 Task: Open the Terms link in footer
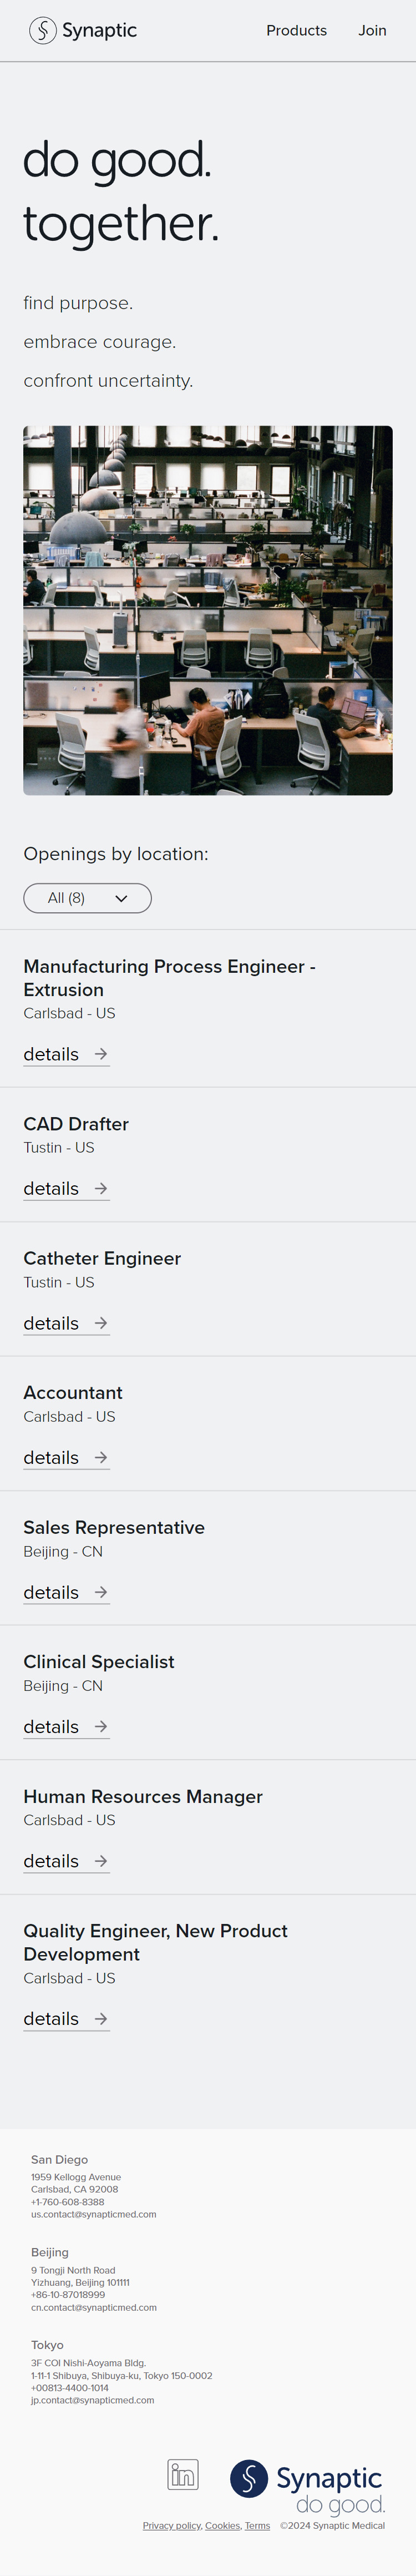point(257,2525)
